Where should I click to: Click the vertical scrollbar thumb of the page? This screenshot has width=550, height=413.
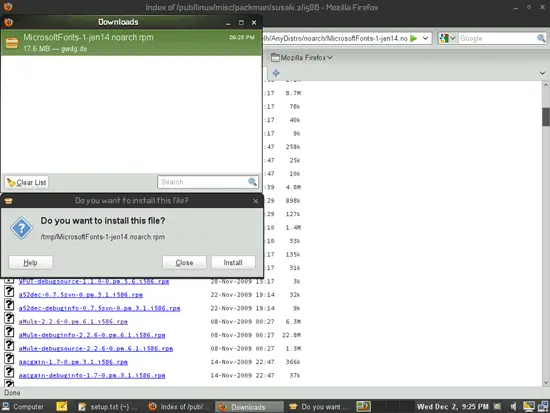click(545, 116)
